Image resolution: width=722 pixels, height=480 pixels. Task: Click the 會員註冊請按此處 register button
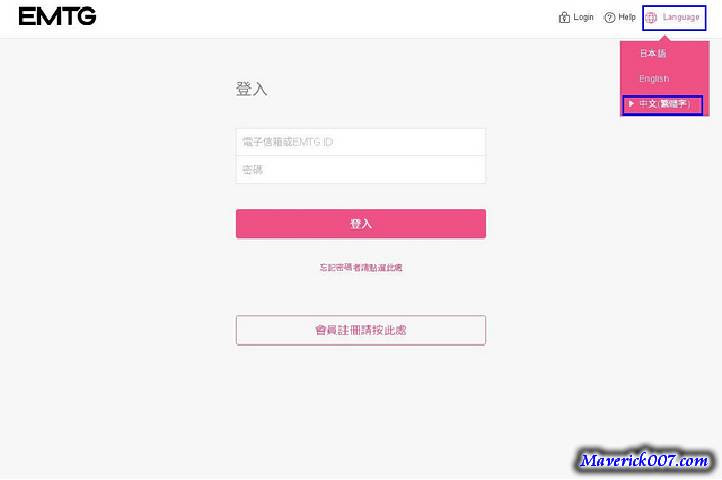(x=360, y=330)
